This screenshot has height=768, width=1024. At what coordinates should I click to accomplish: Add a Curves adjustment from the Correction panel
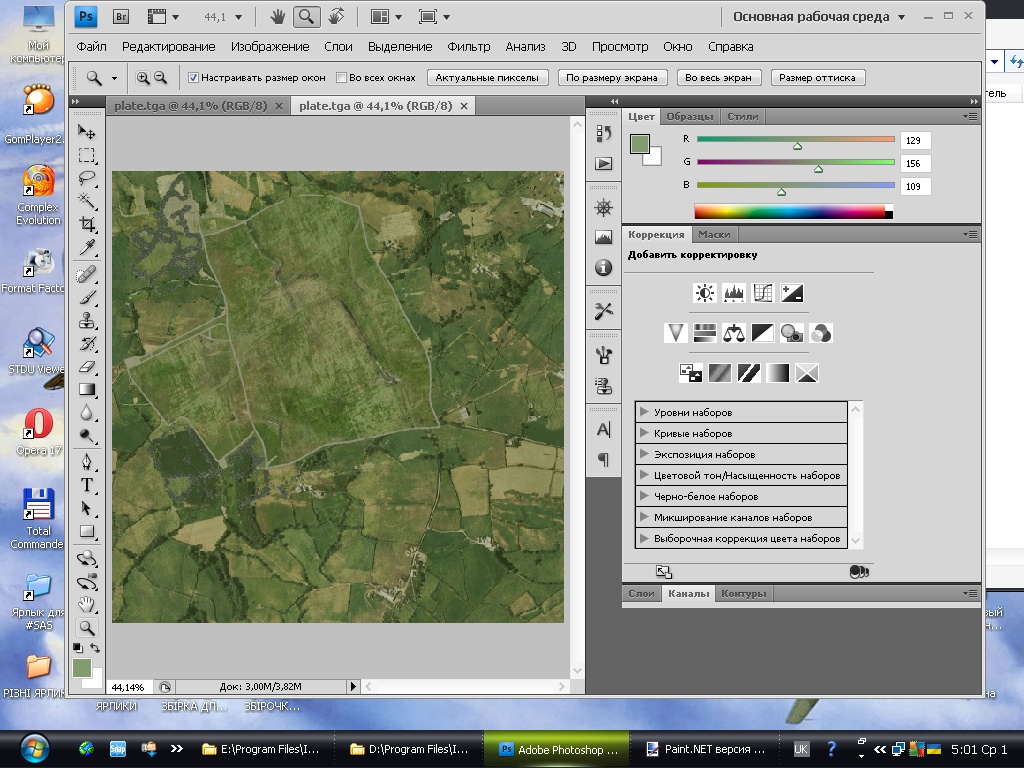(x=763, y=293)
